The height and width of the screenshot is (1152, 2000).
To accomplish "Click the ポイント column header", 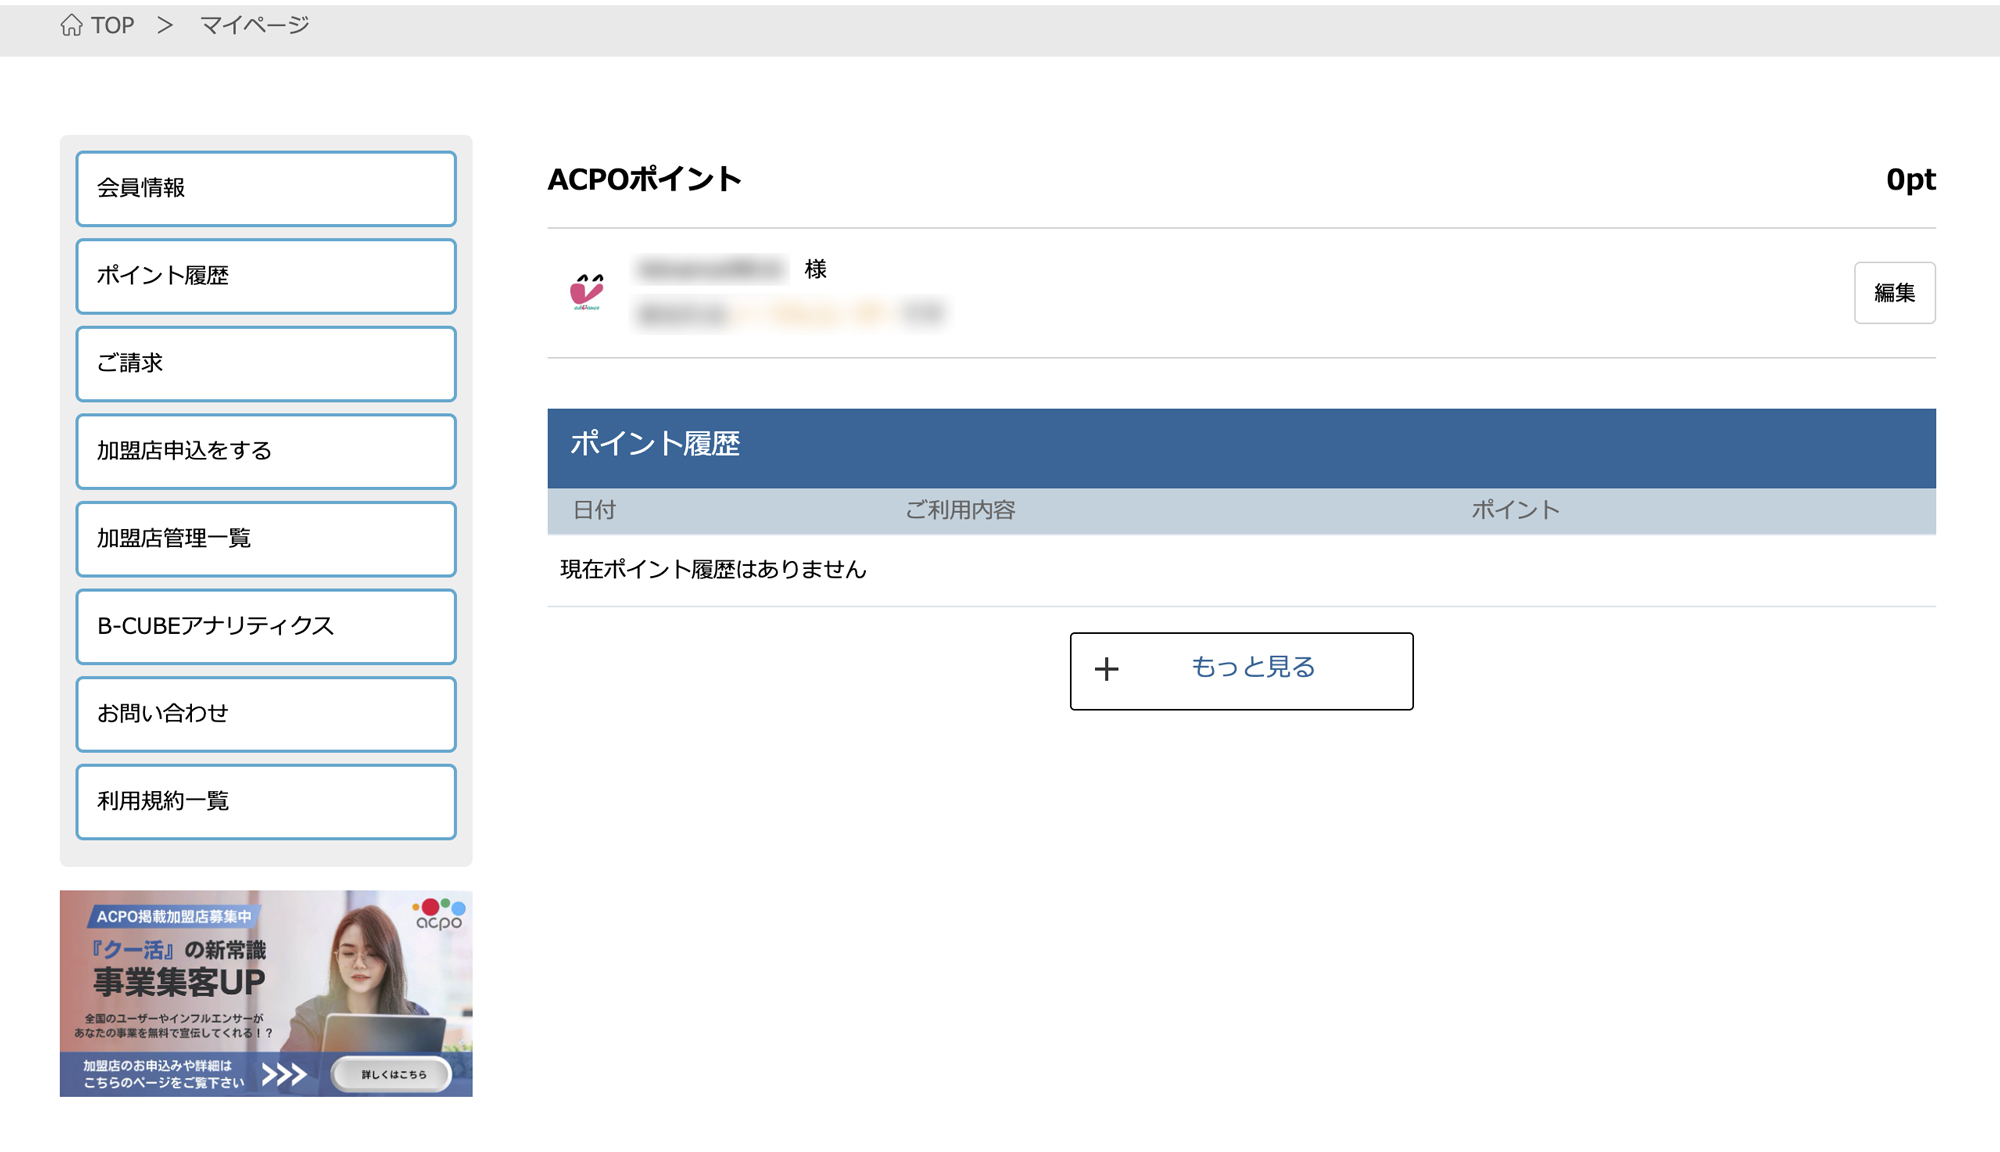I will coord(1515,510).
